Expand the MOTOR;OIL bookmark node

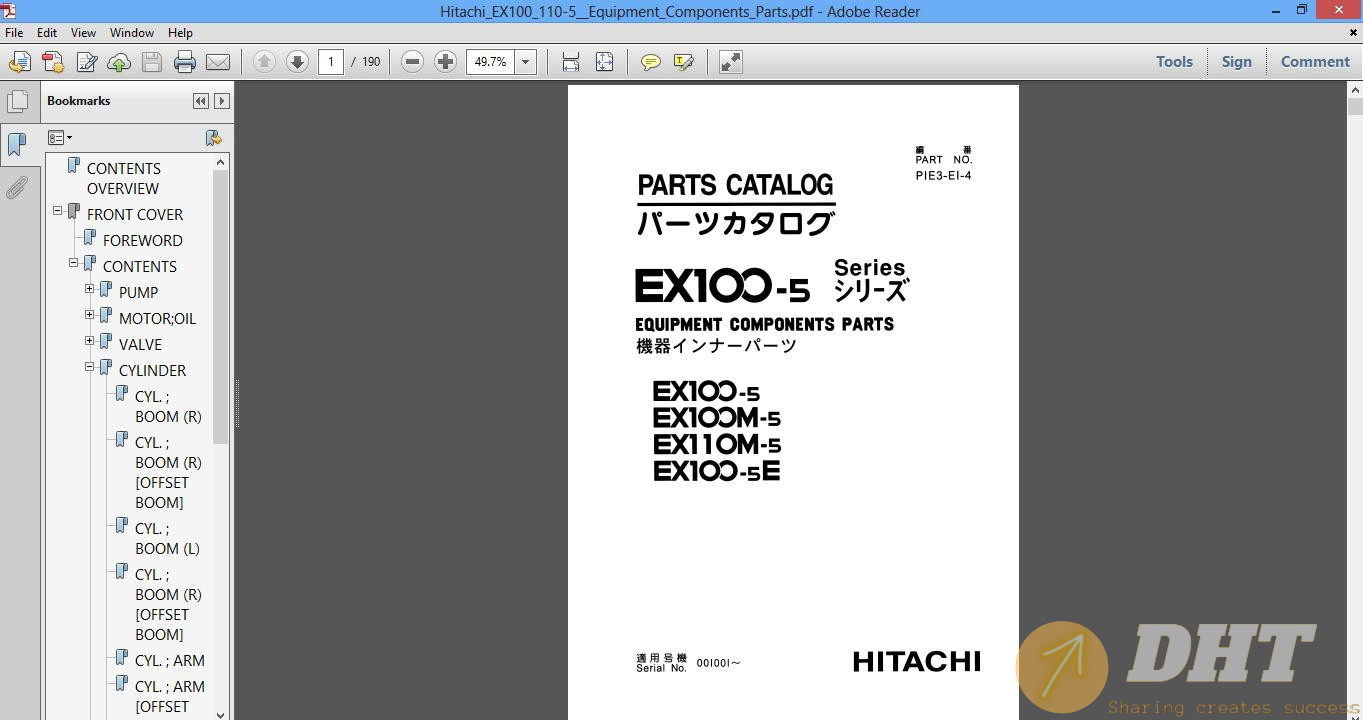[90, 315]
